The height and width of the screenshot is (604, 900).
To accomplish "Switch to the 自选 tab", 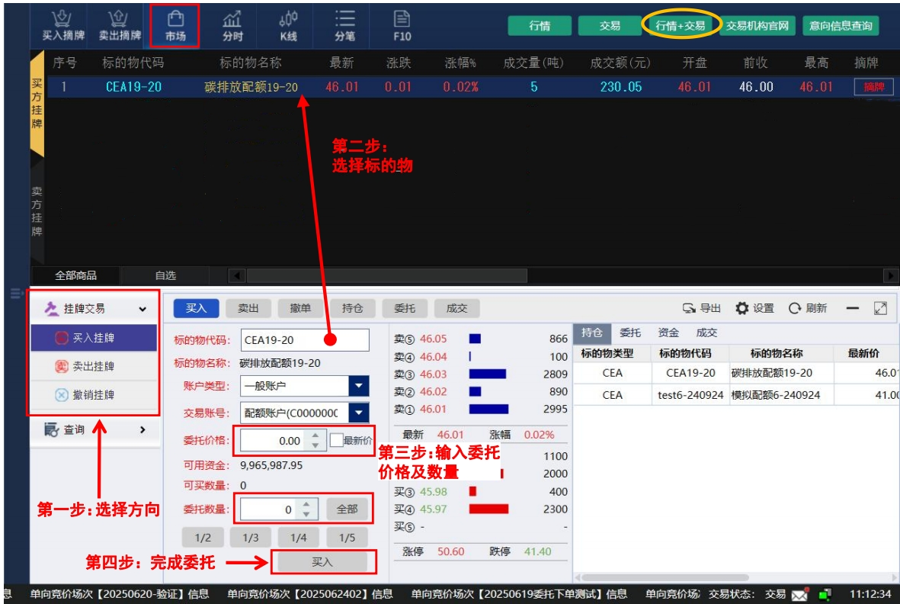I will 165,276.
